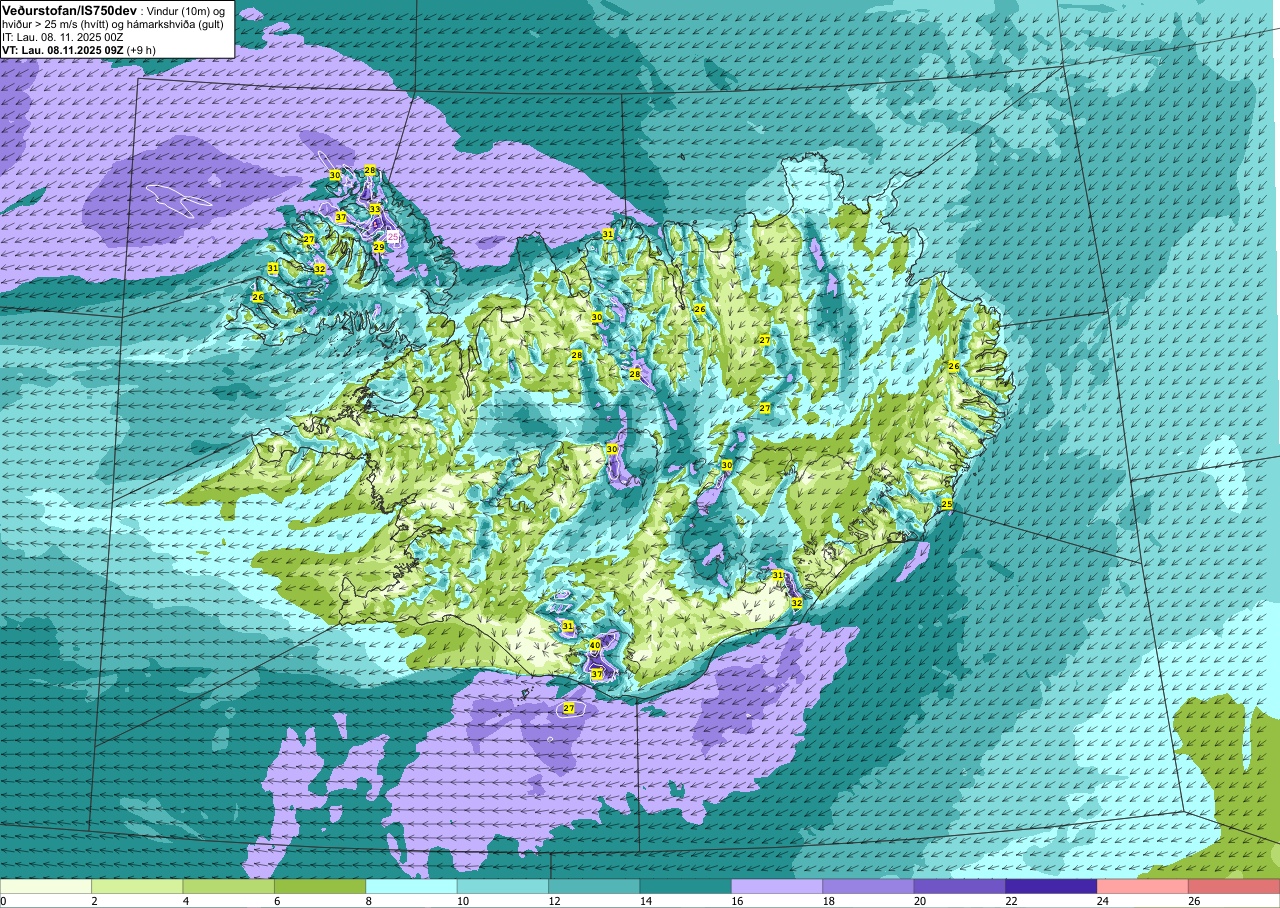Click the offshore gust label 27 inside white ellipse

(569, 708)
